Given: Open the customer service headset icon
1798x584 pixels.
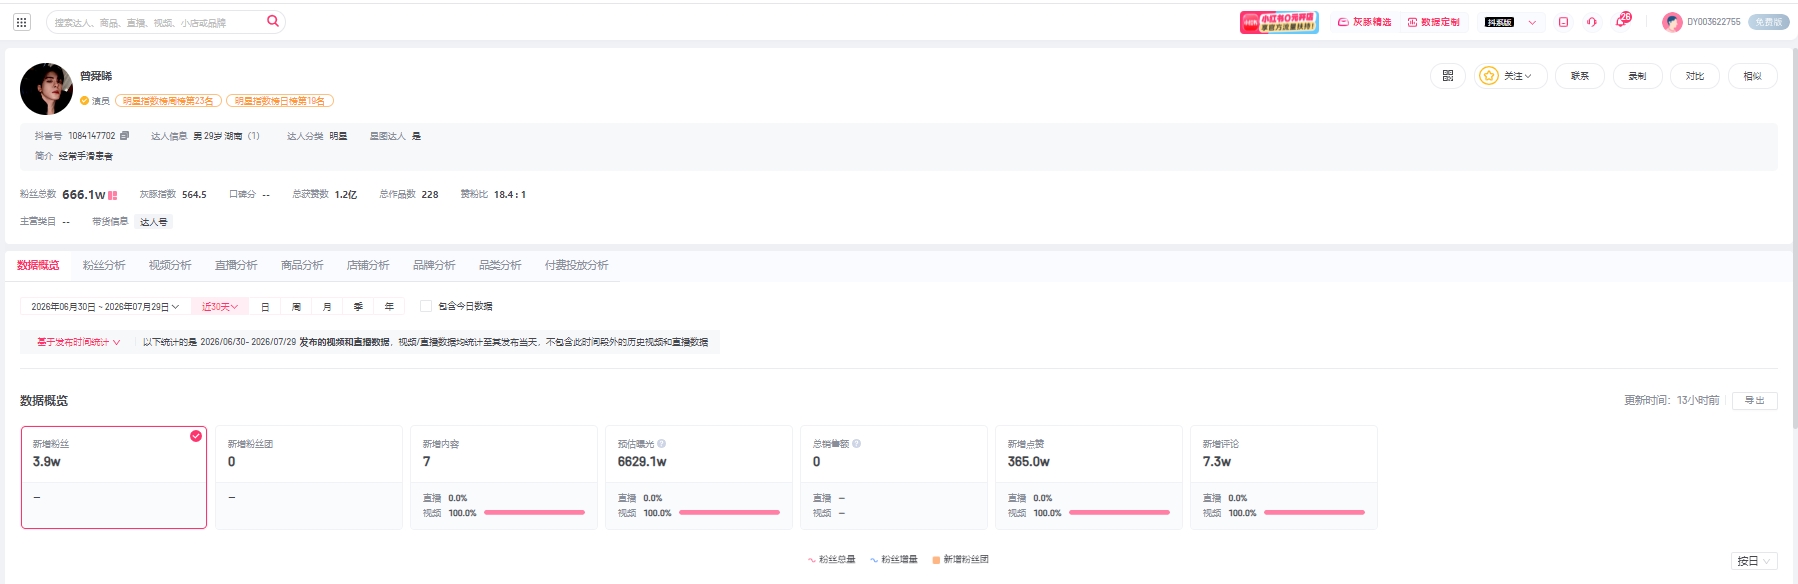Looking at the screenshot, I should [1592, 22].
